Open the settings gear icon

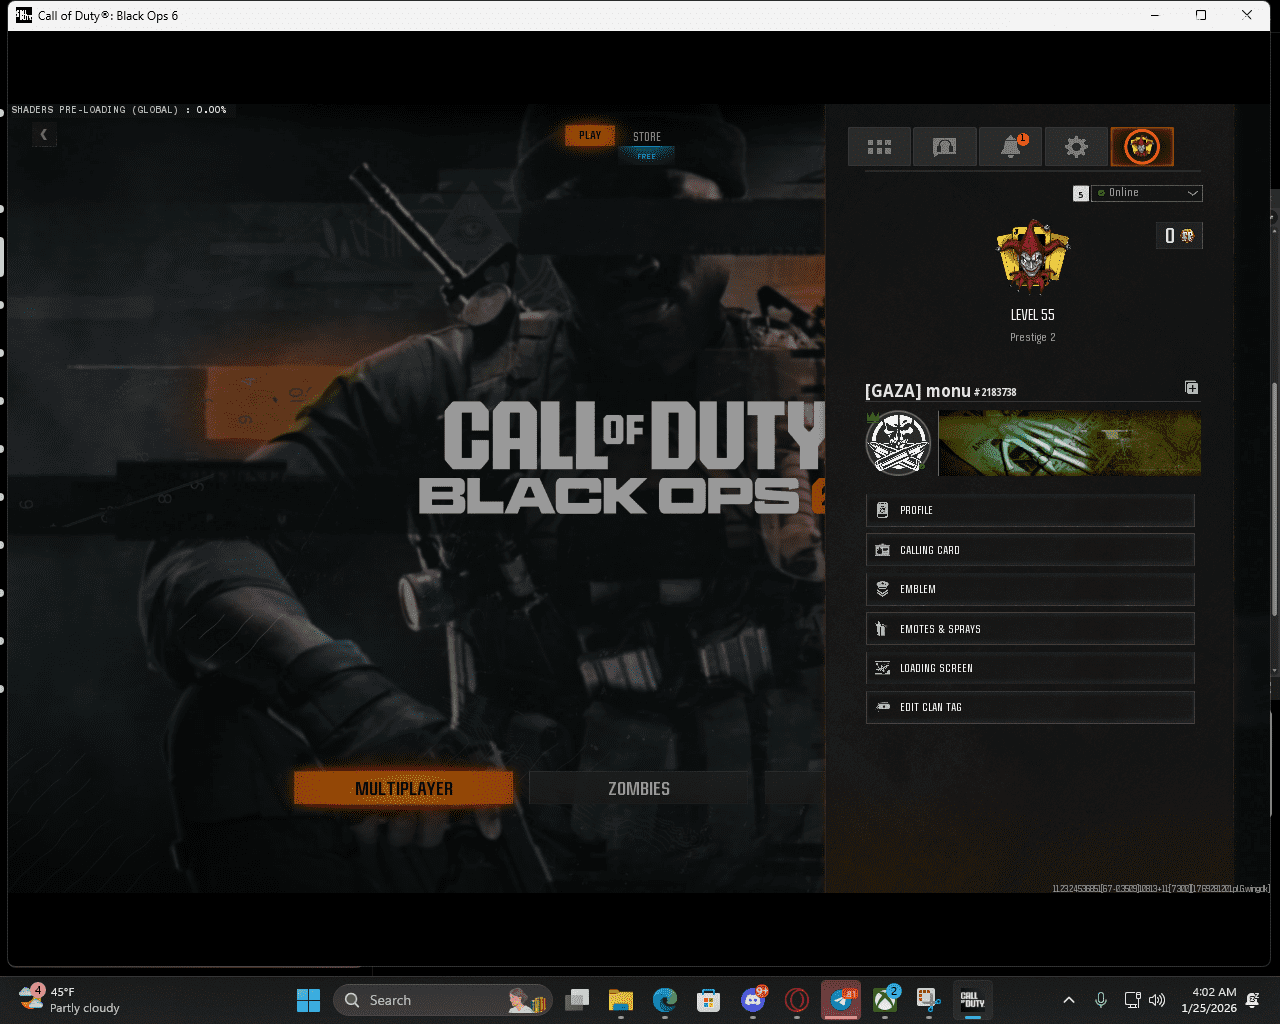click(1076, 147)
